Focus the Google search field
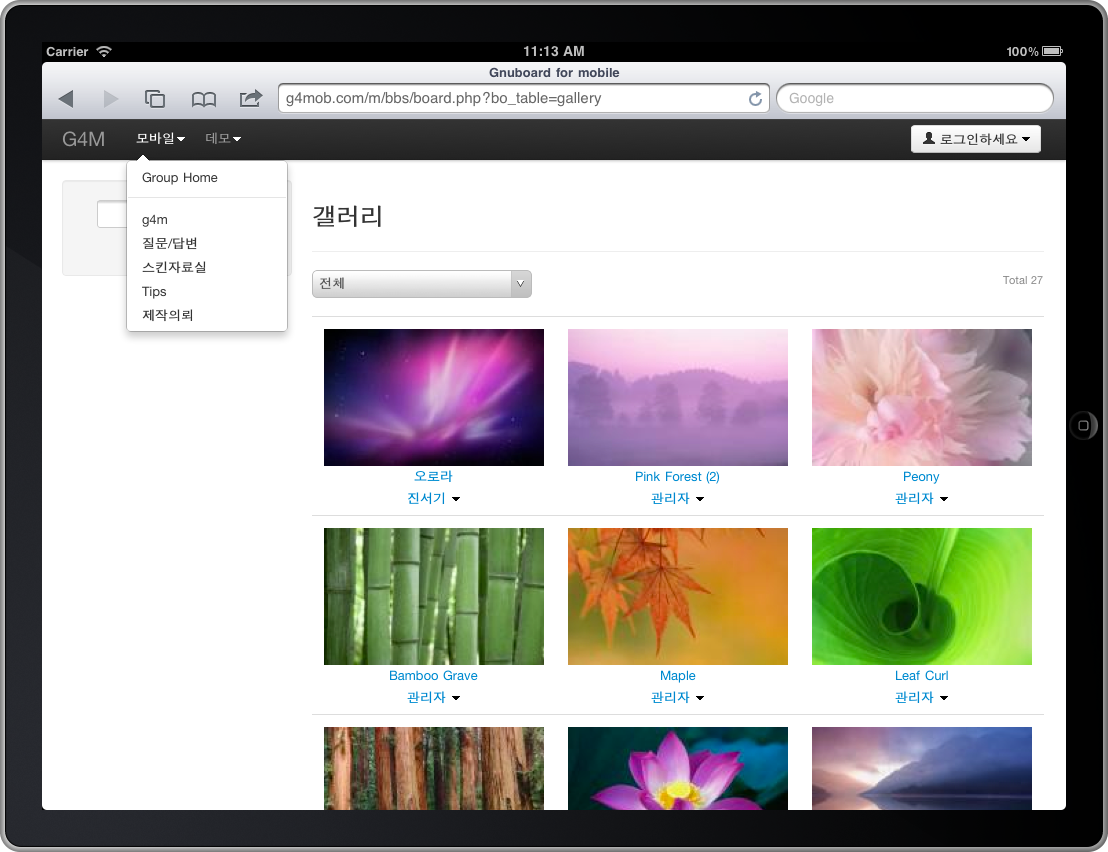 coord(914,98)
